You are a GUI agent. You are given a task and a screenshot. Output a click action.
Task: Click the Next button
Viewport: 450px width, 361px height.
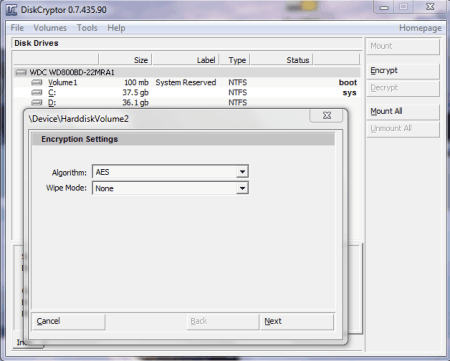(297, 321)
